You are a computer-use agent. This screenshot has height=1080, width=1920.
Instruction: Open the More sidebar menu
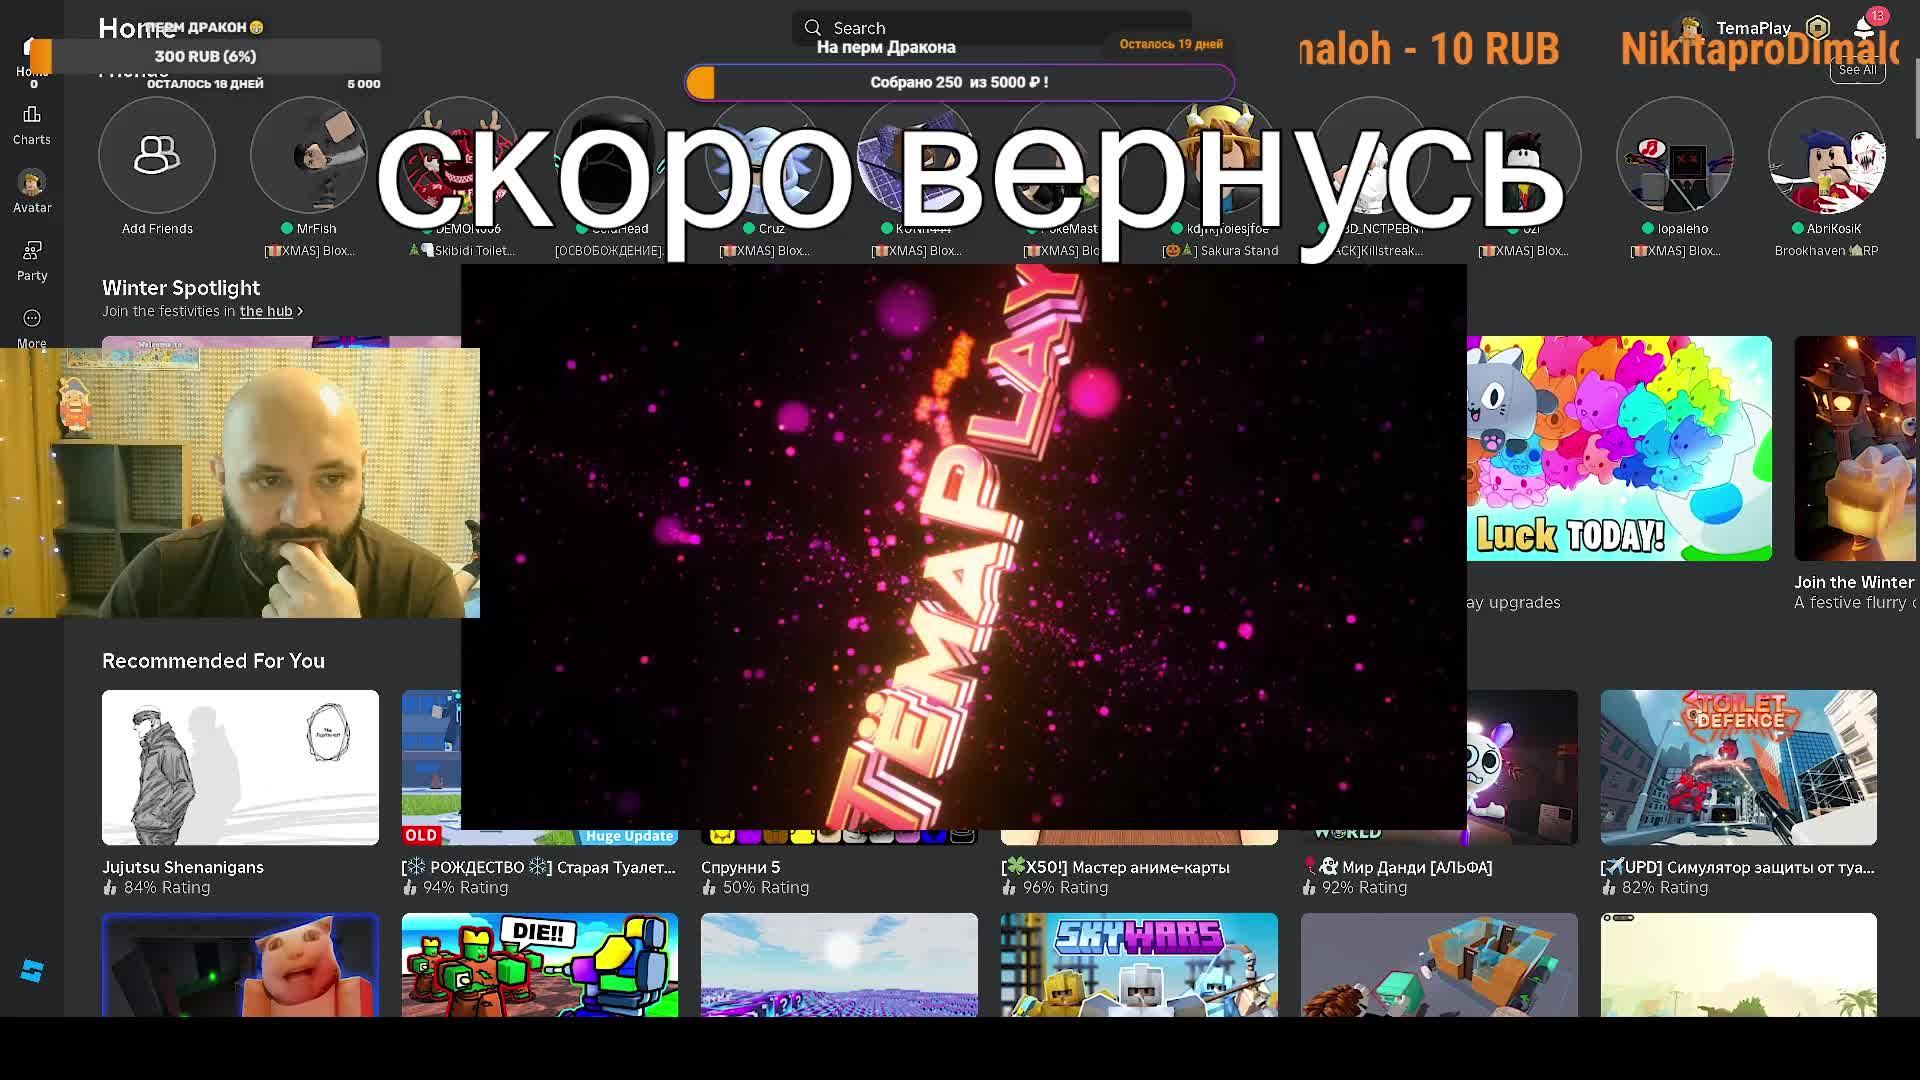pos(32,328)
